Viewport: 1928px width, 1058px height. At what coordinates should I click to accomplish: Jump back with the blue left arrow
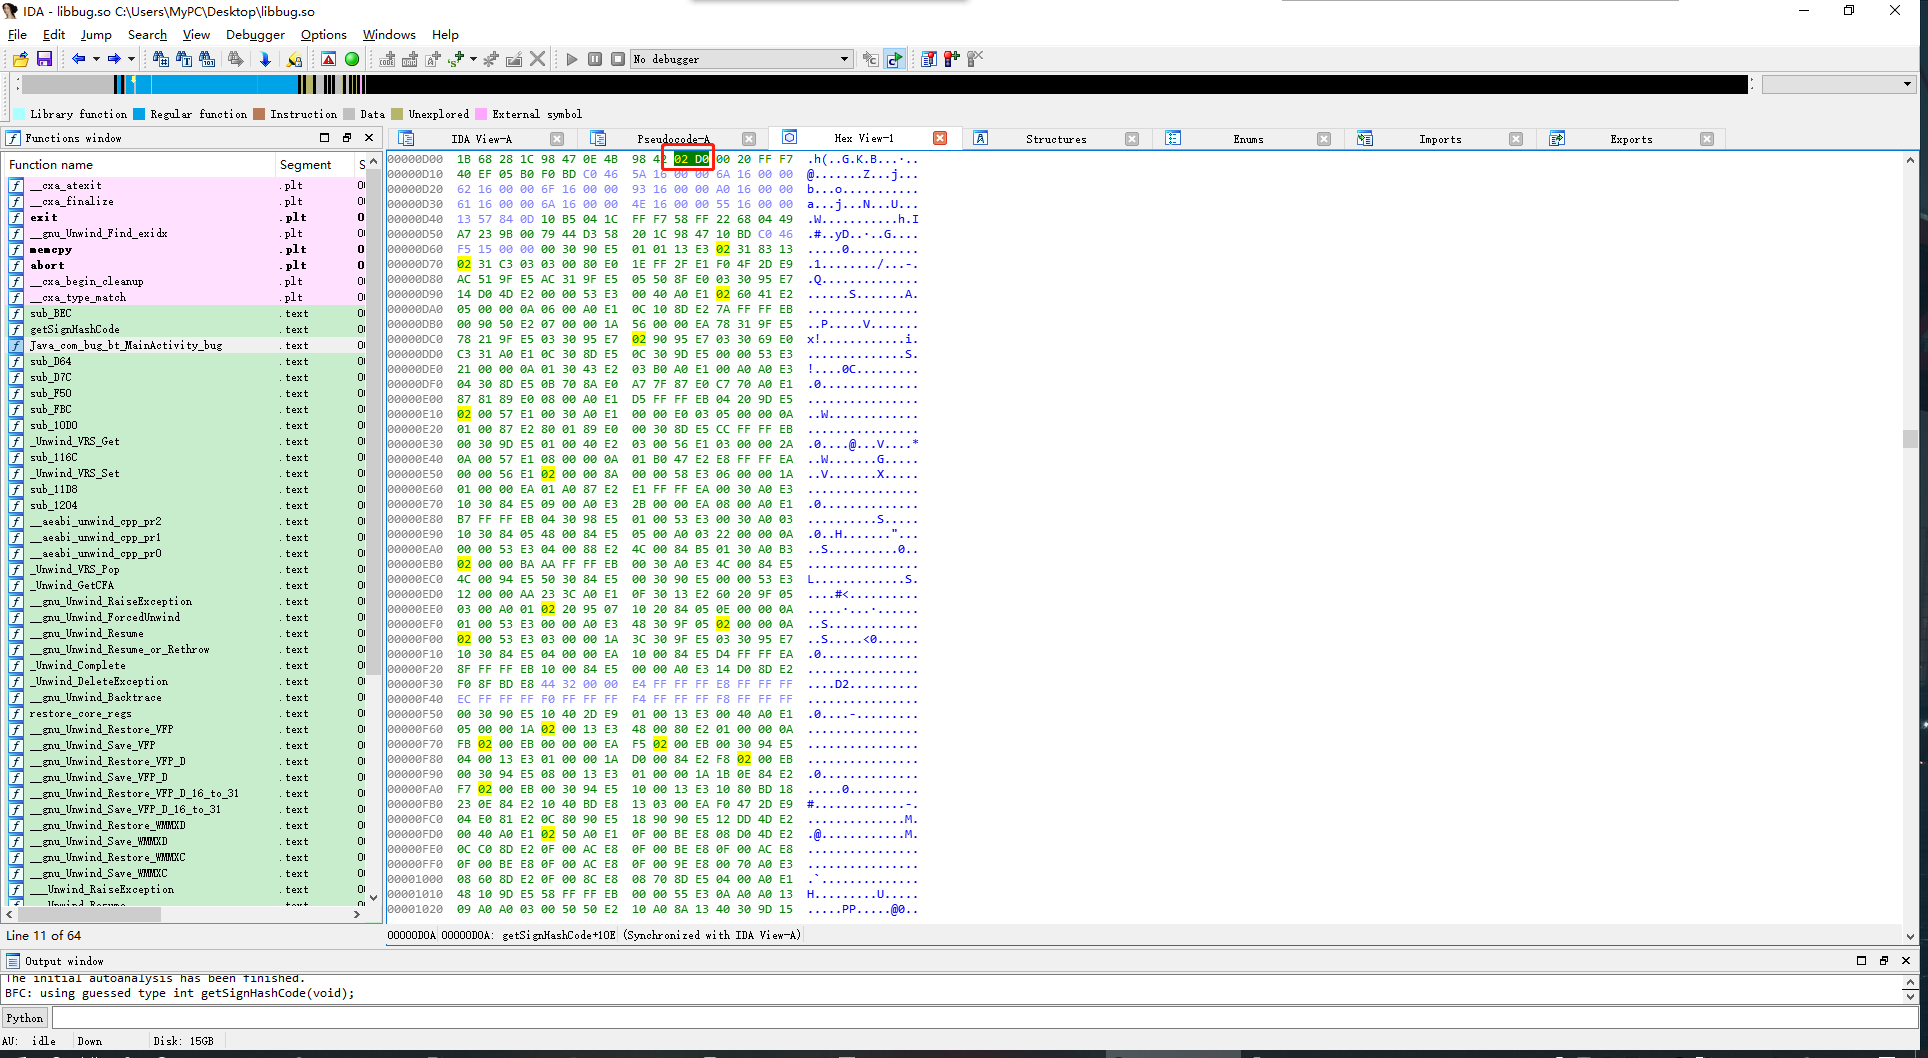[x=78, y=59]
